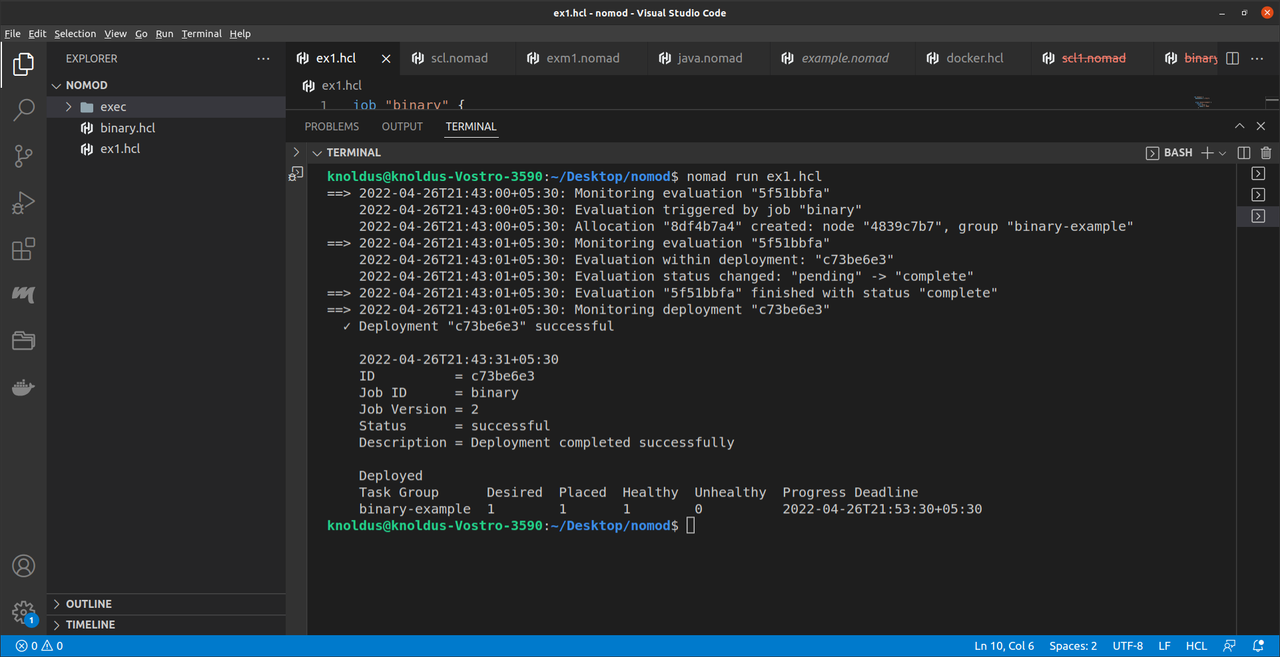The height and width of the screenshot is (657, 1280).
Task: Select the highlighted active terminal in list
Action: click(x=1258, y=216)
